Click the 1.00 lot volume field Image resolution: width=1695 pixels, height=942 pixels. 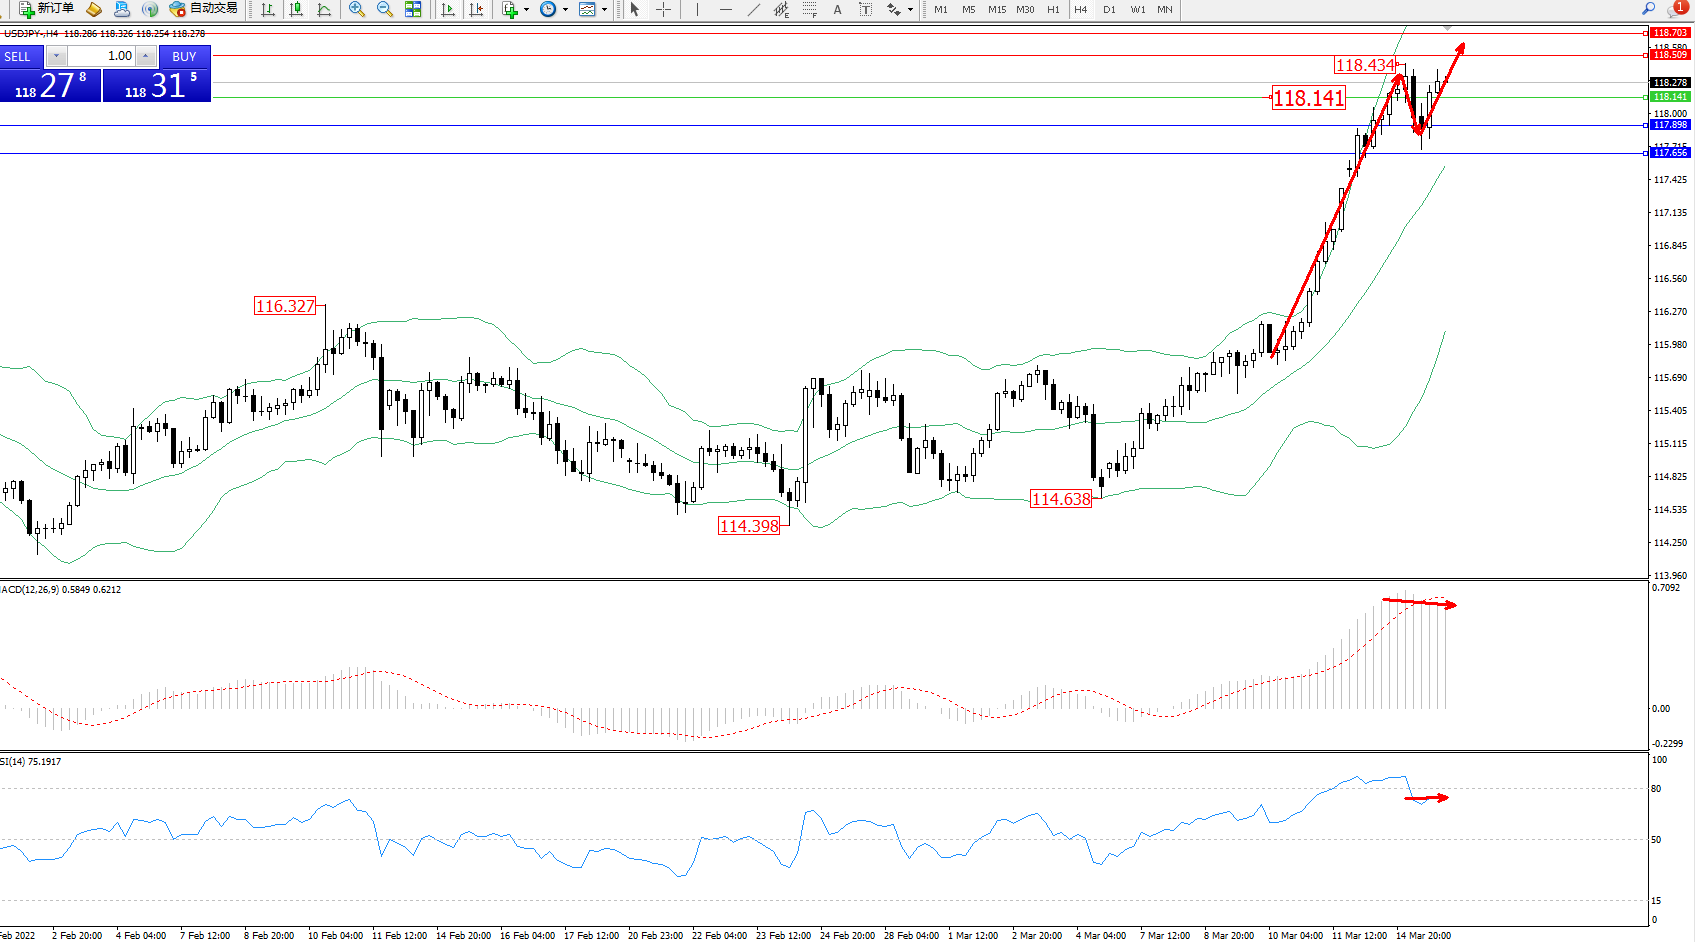(101, 56)
